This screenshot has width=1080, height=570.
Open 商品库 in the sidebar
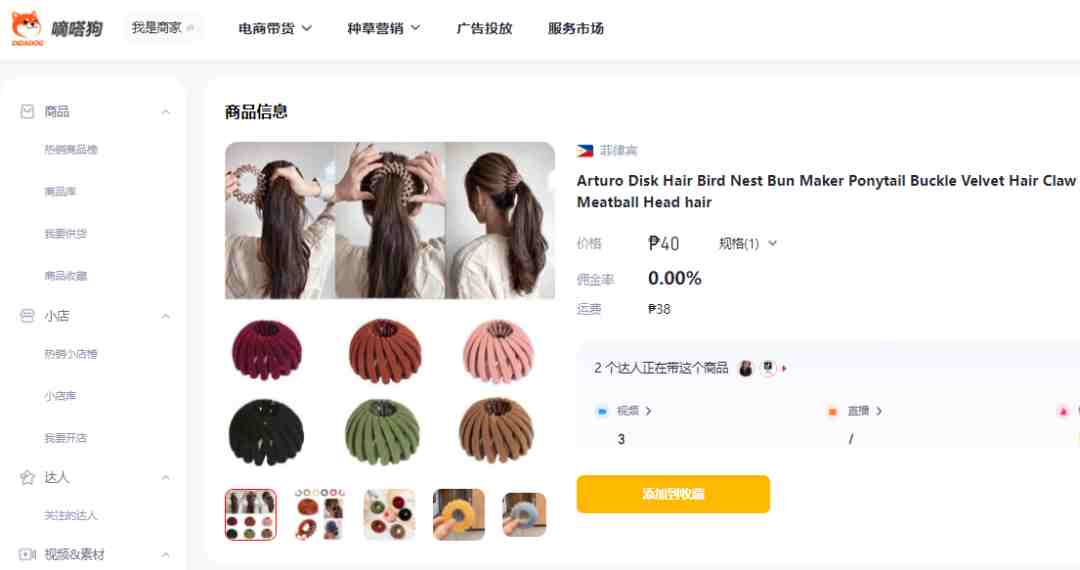[61, 191]
